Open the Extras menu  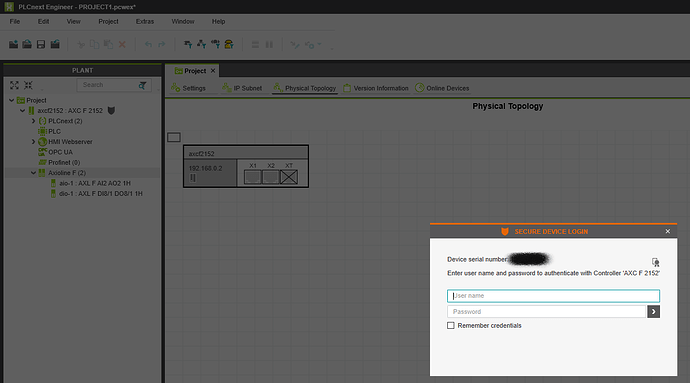tap(145, 22)
